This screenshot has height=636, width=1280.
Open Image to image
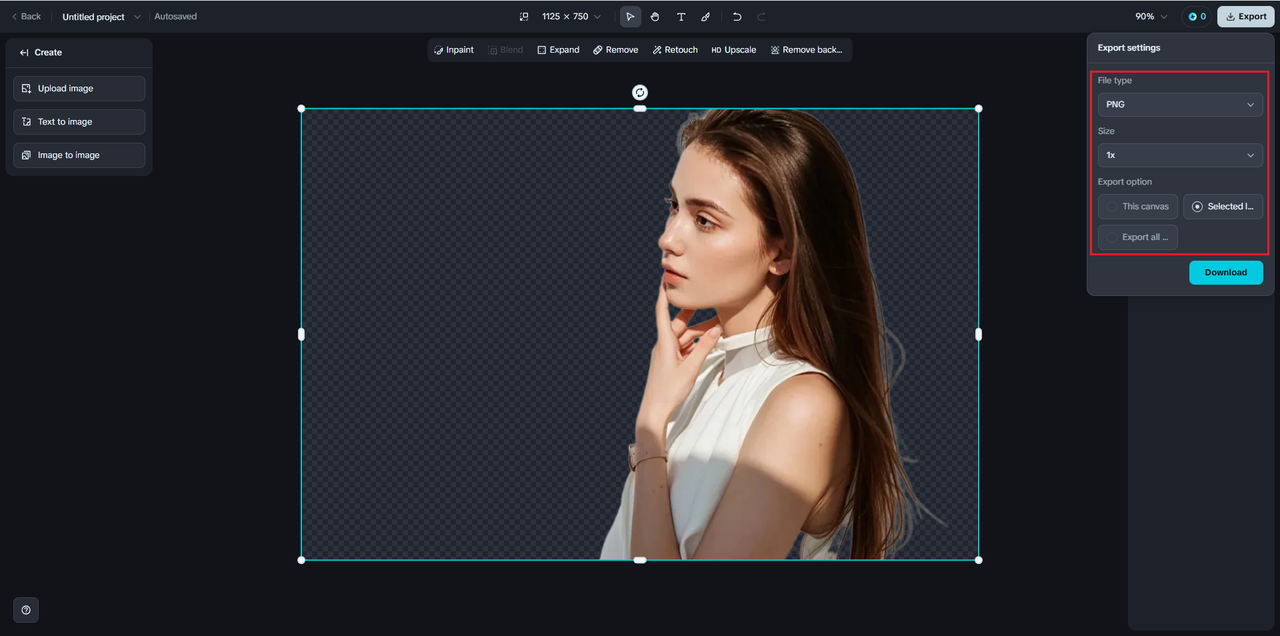tap(79, 155)
